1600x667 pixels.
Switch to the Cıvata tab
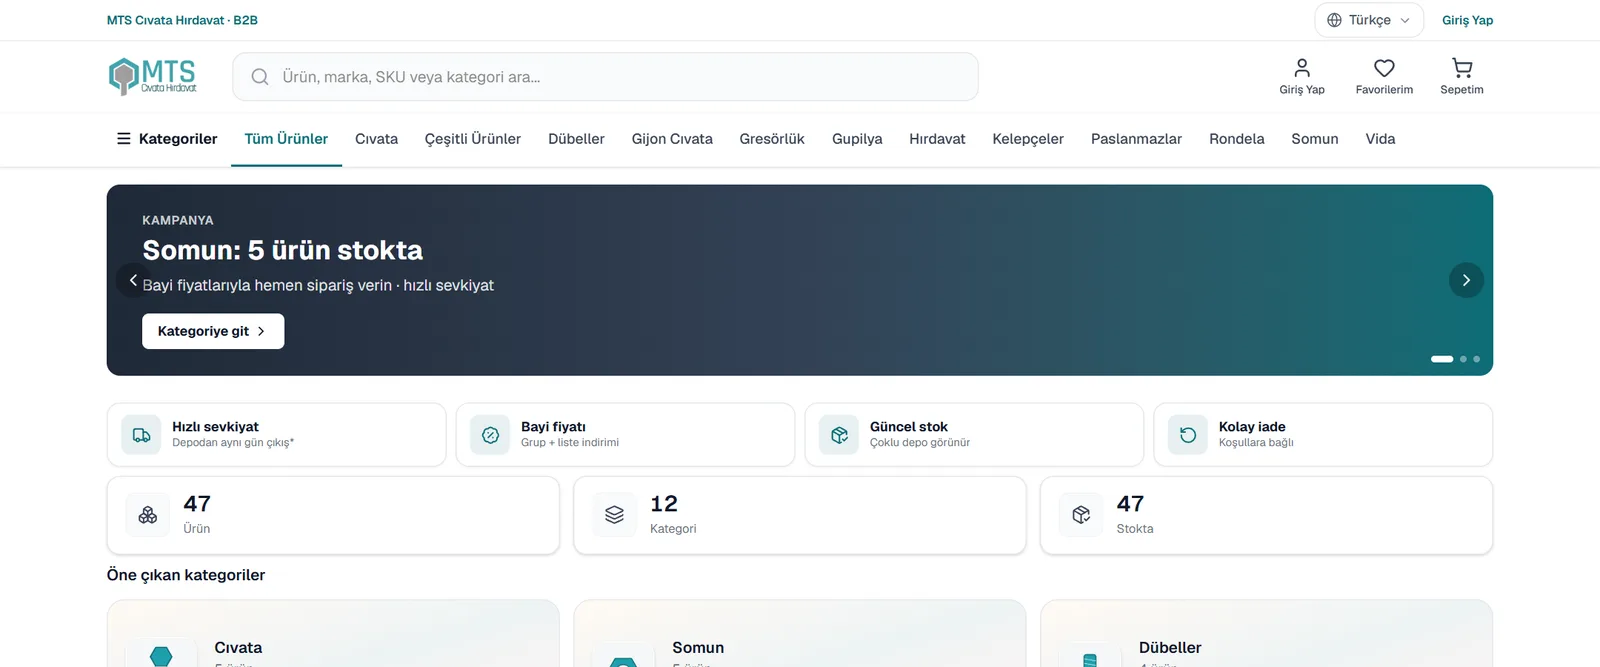pos(376,139)
